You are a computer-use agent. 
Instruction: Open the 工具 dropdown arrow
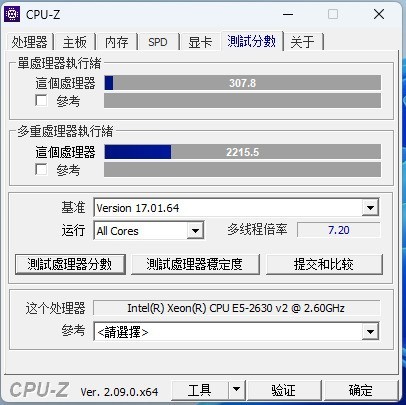pyautogui.click(x=236, y=389)
